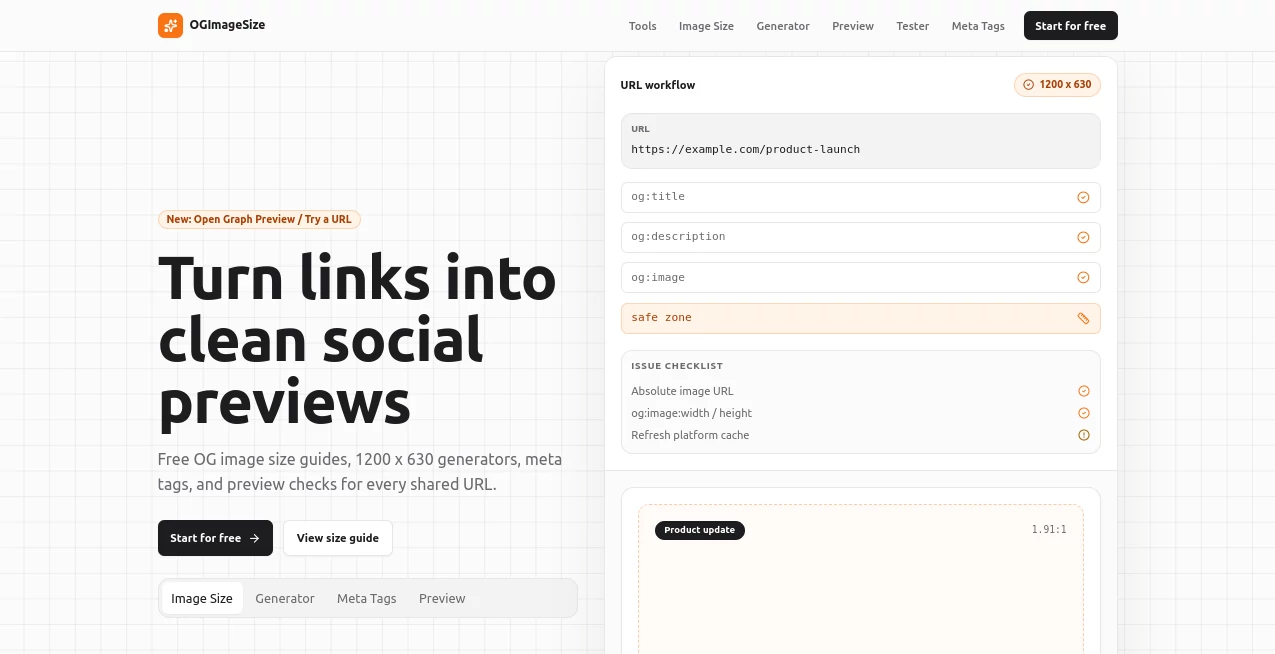
Task: Click the check icon in og:title row
Action: tap(1083, 197)
